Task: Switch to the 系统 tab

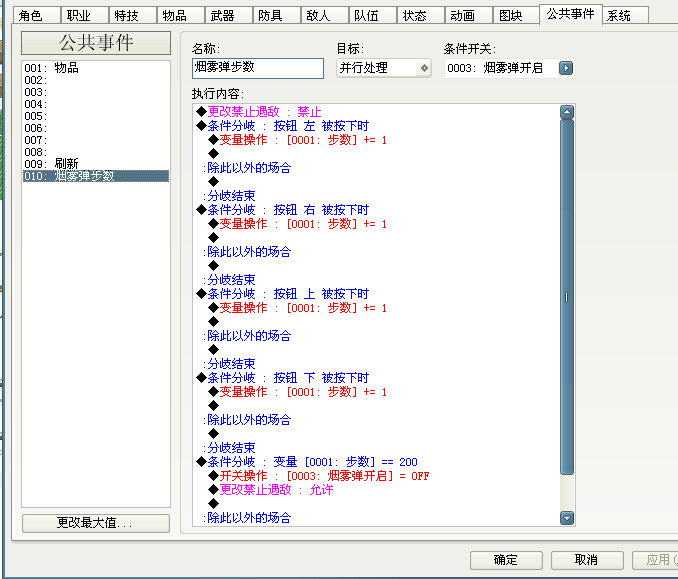Action: click(x=625, y=16)
